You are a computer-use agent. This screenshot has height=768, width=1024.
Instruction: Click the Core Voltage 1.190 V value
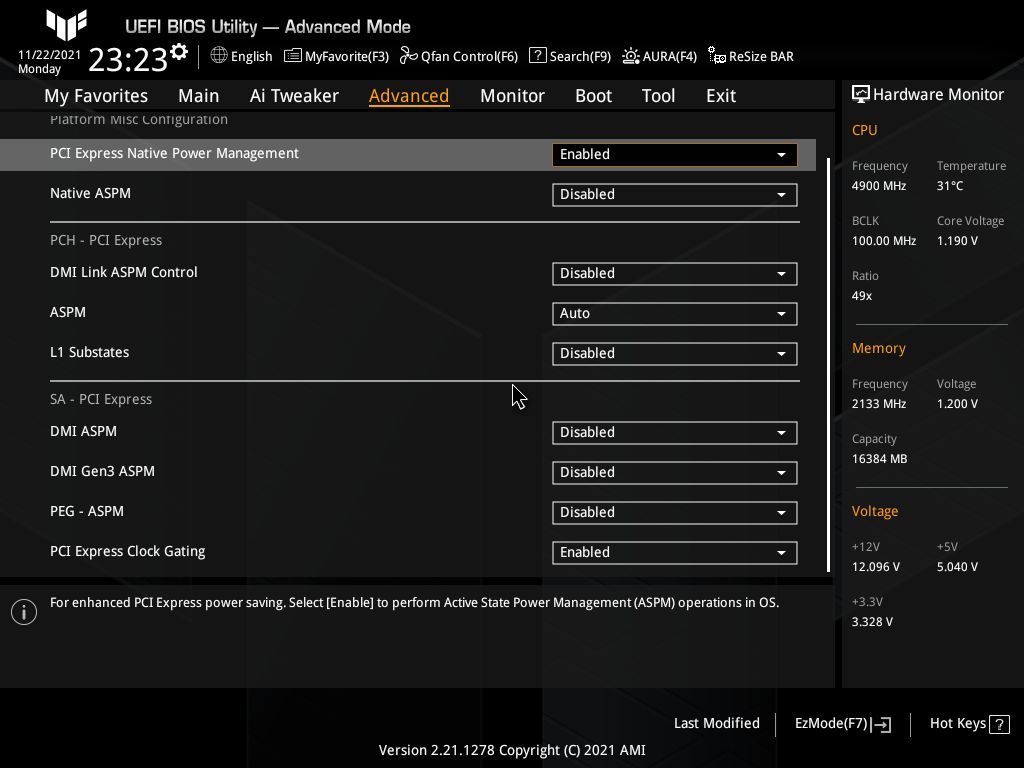tap(957, 240)
